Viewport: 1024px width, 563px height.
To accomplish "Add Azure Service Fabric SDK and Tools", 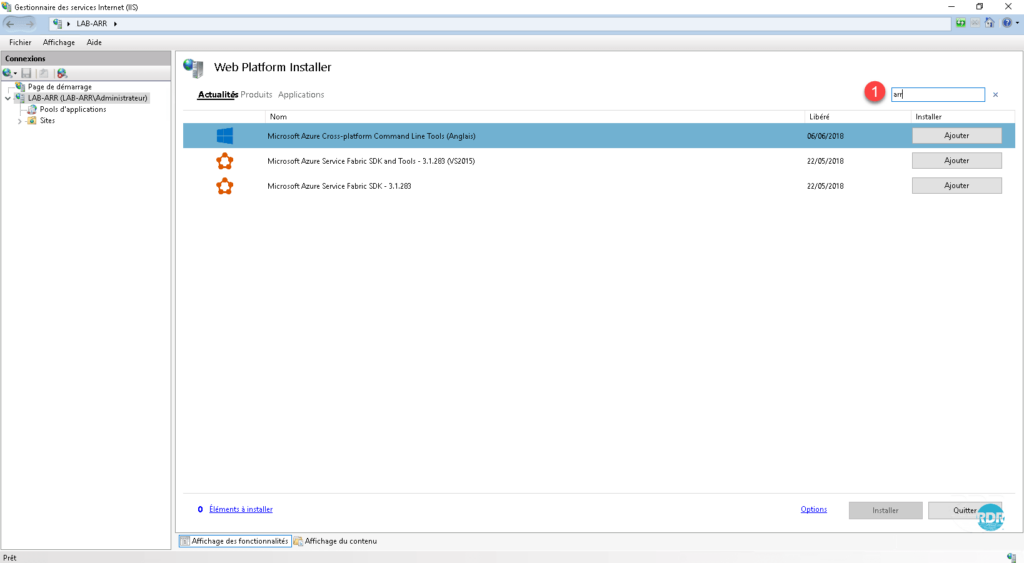I will pos(957,161).
